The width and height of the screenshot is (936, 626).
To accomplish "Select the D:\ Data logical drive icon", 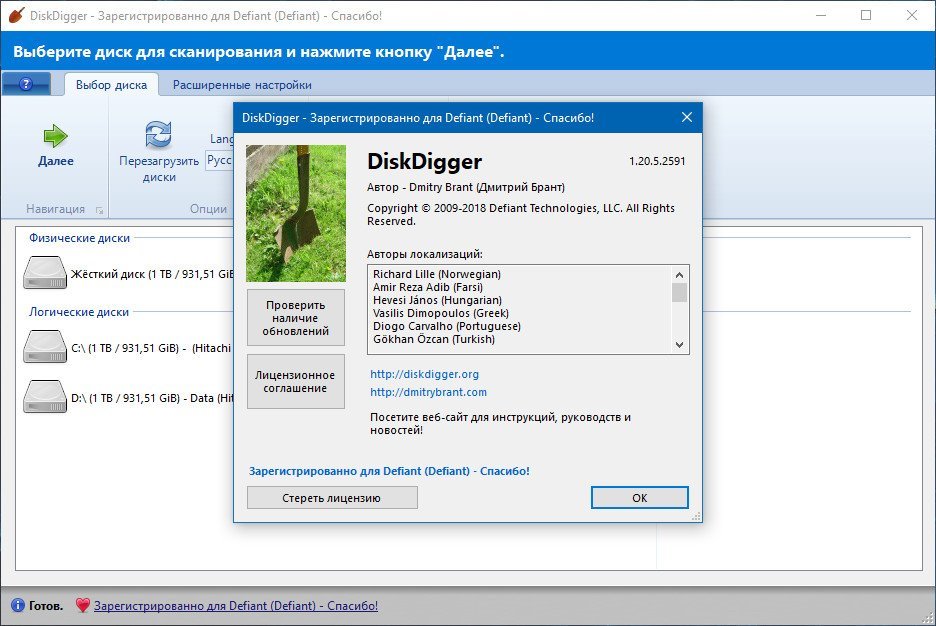I will coord(45,397).
